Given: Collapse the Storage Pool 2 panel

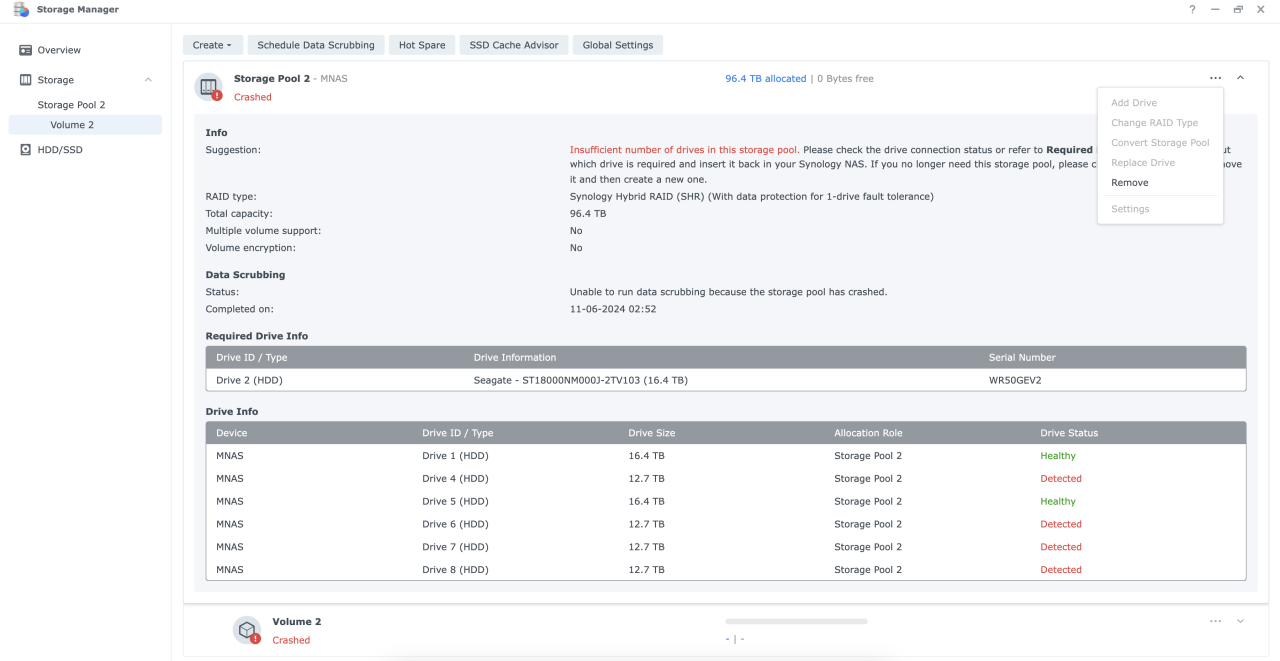Looking at the screenshot, I should tap(1240, 78).
